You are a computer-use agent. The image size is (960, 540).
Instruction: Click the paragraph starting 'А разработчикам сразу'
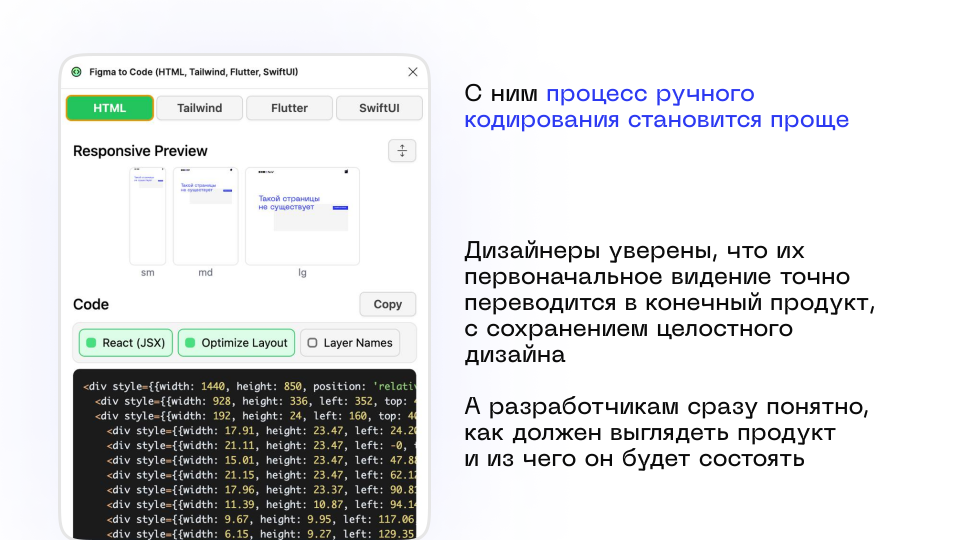666,432
